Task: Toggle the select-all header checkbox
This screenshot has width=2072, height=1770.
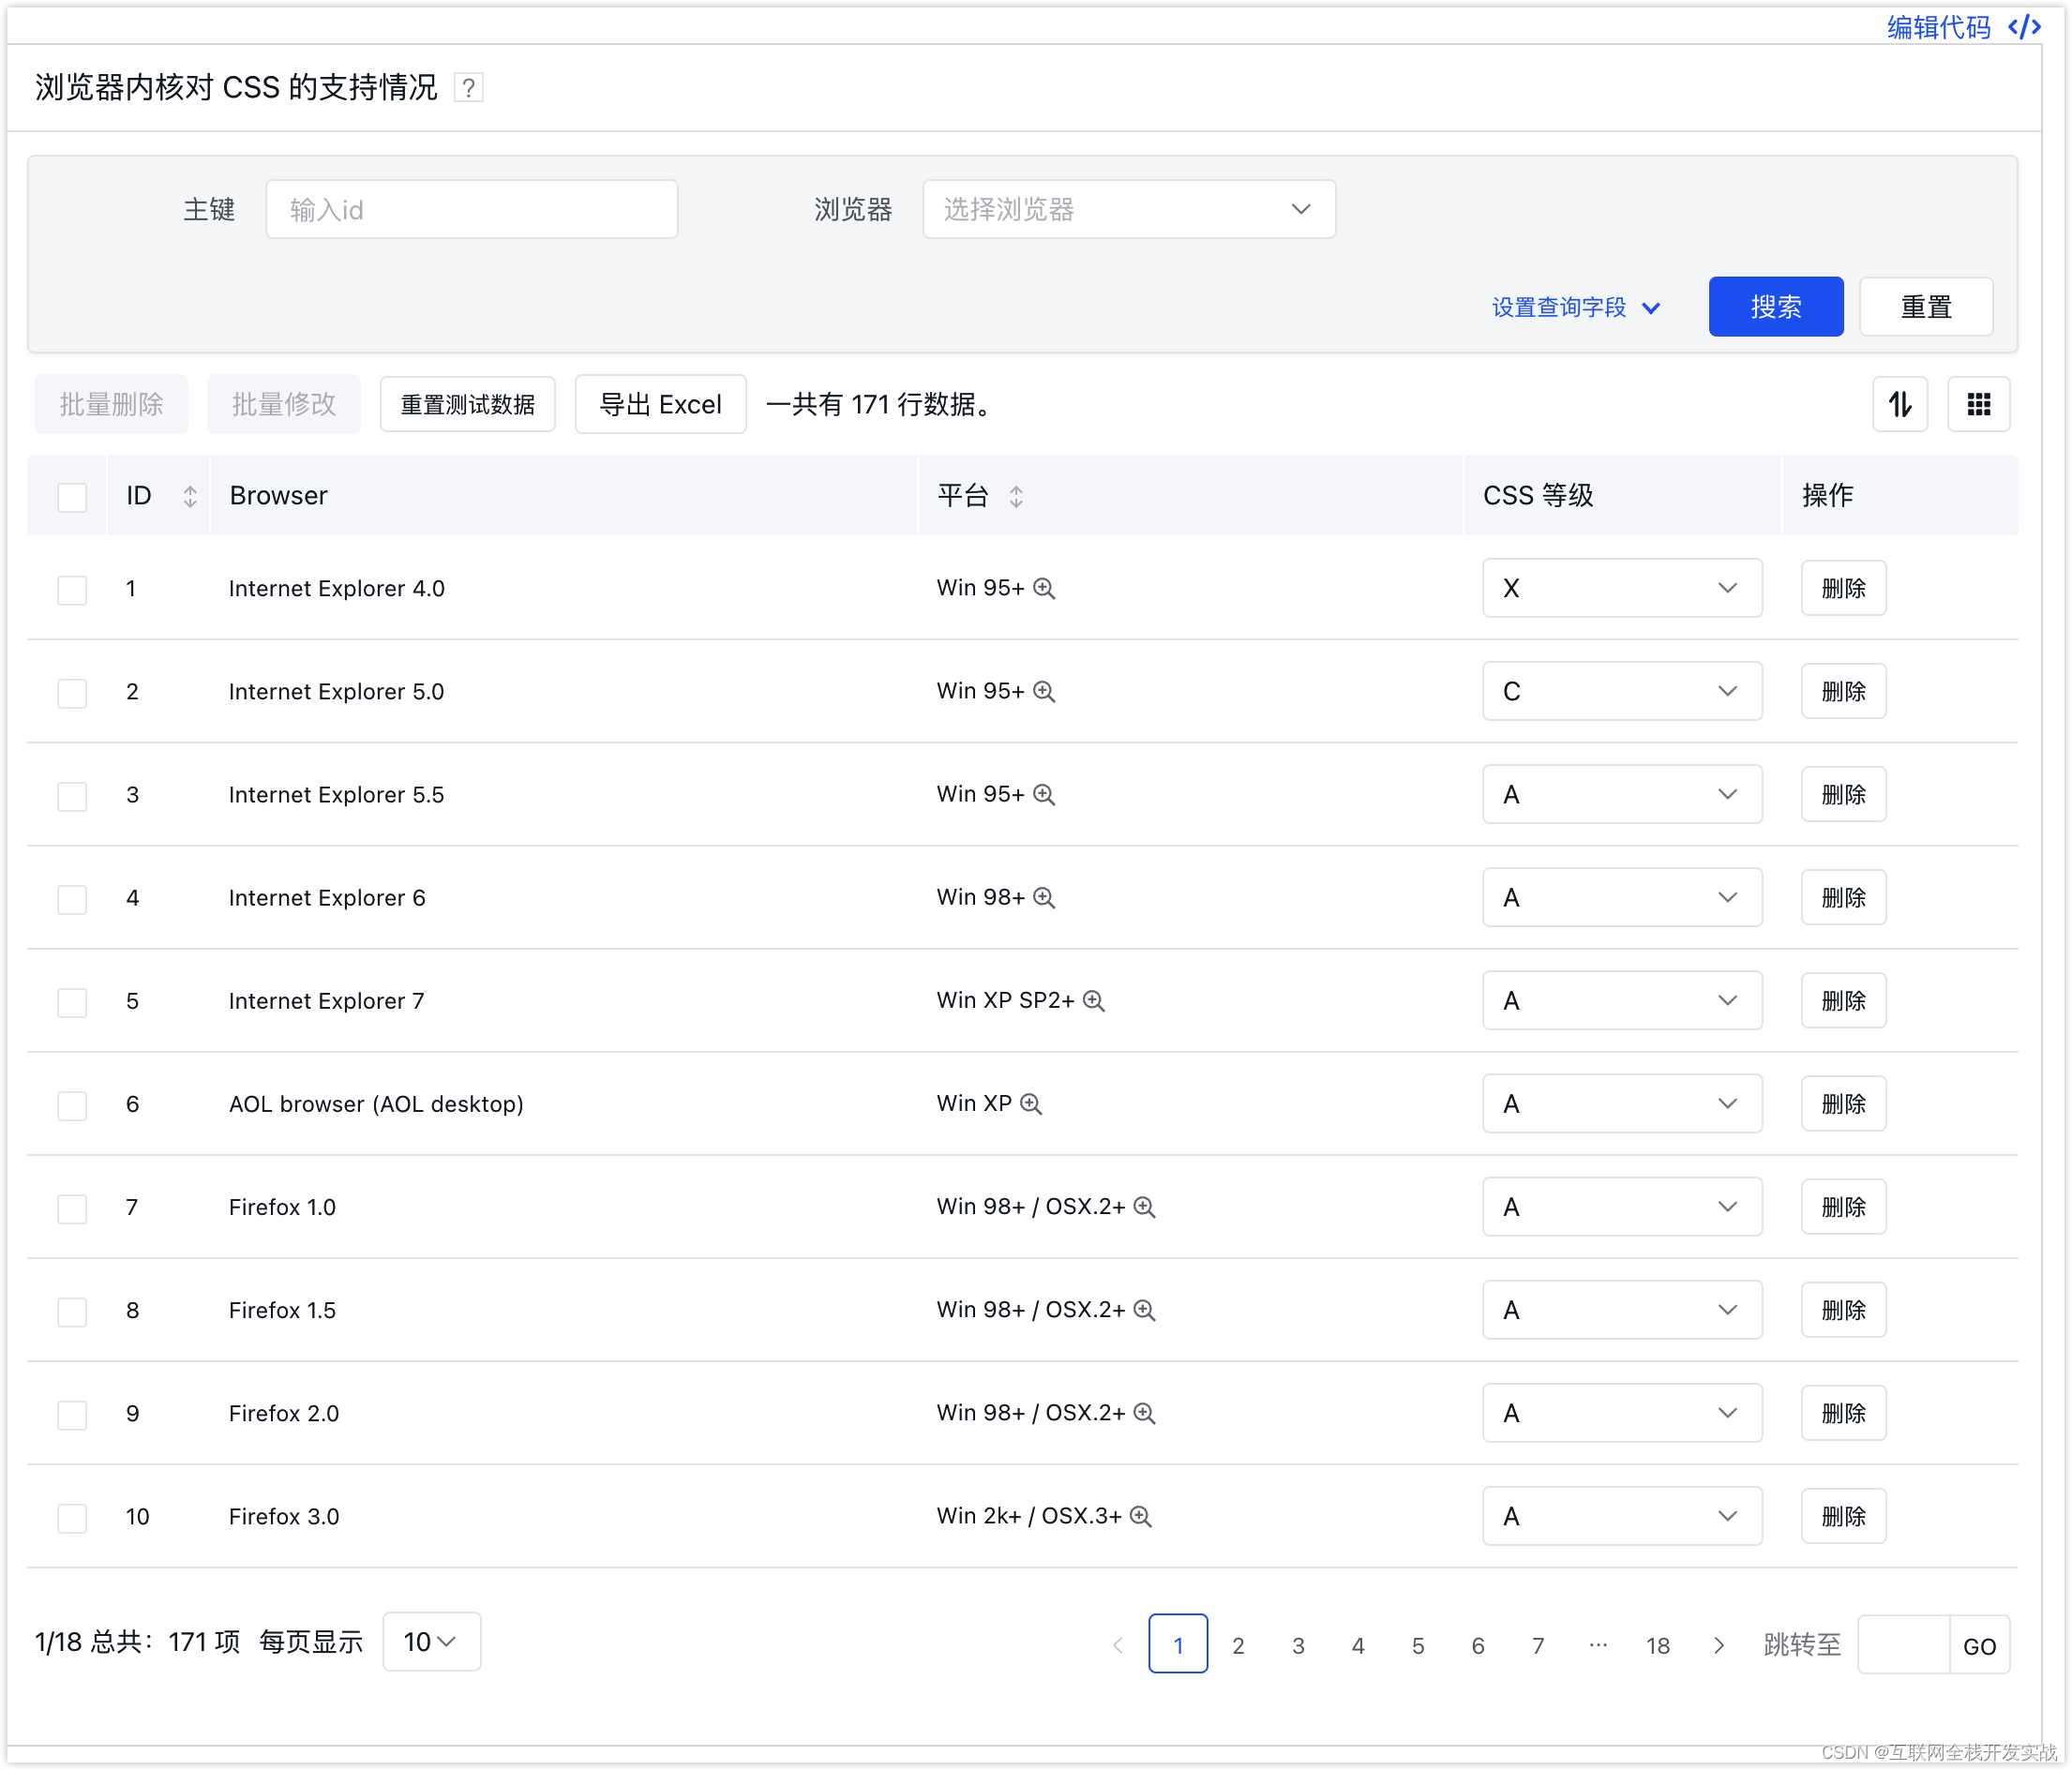Action: 72,497
